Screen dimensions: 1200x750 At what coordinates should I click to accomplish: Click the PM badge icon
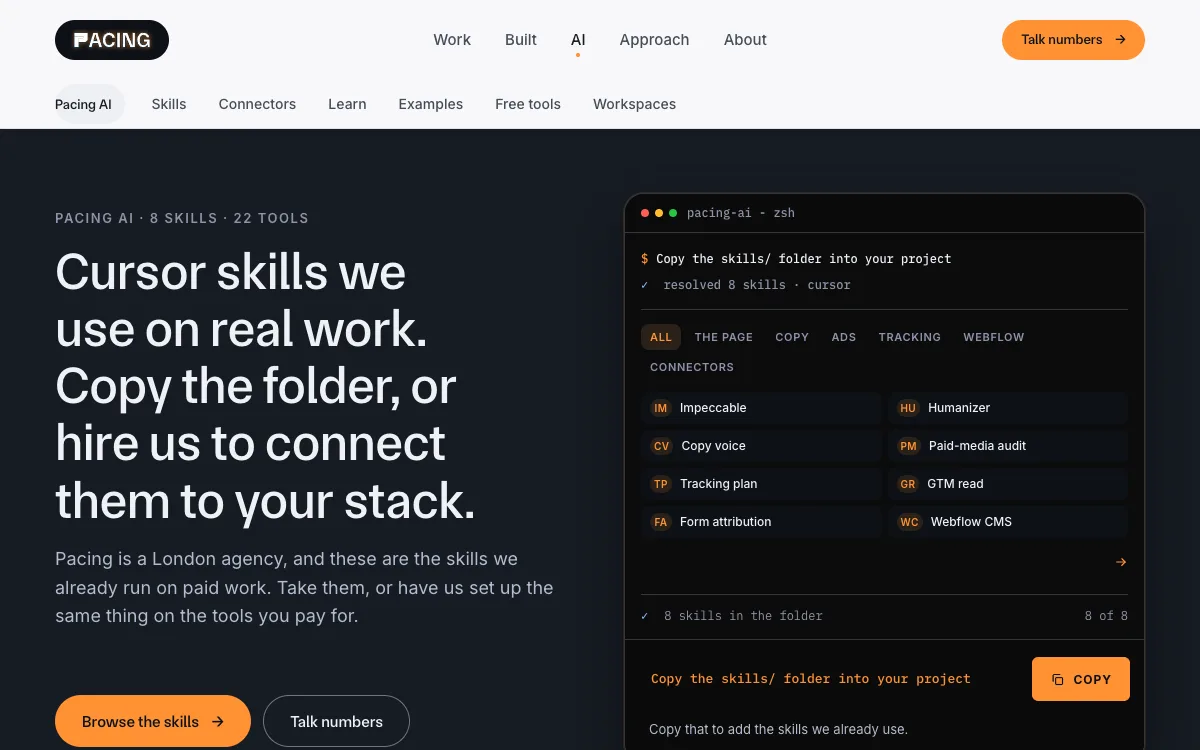click(x=908, y=446)
